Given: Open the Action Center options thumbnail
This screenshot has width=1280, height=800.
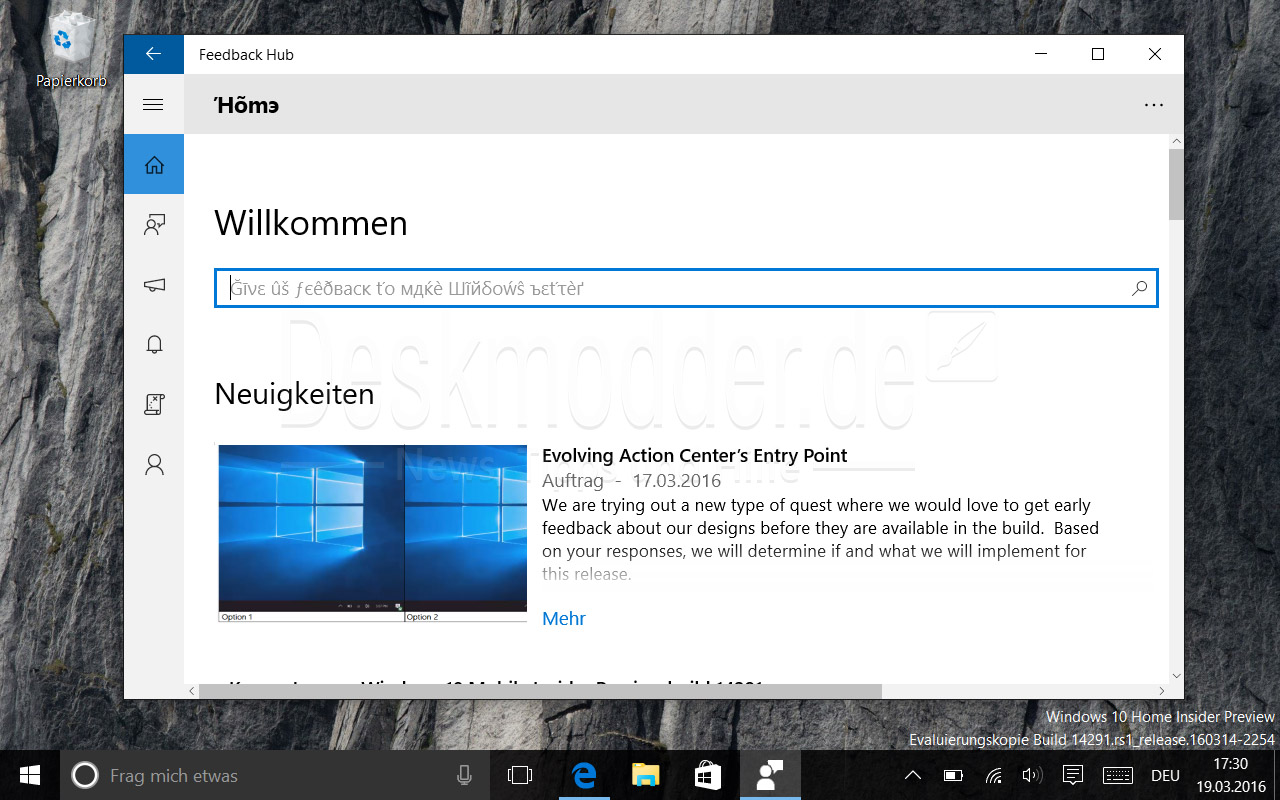Looking at the screenshot, I should click(x=372, y=534).
